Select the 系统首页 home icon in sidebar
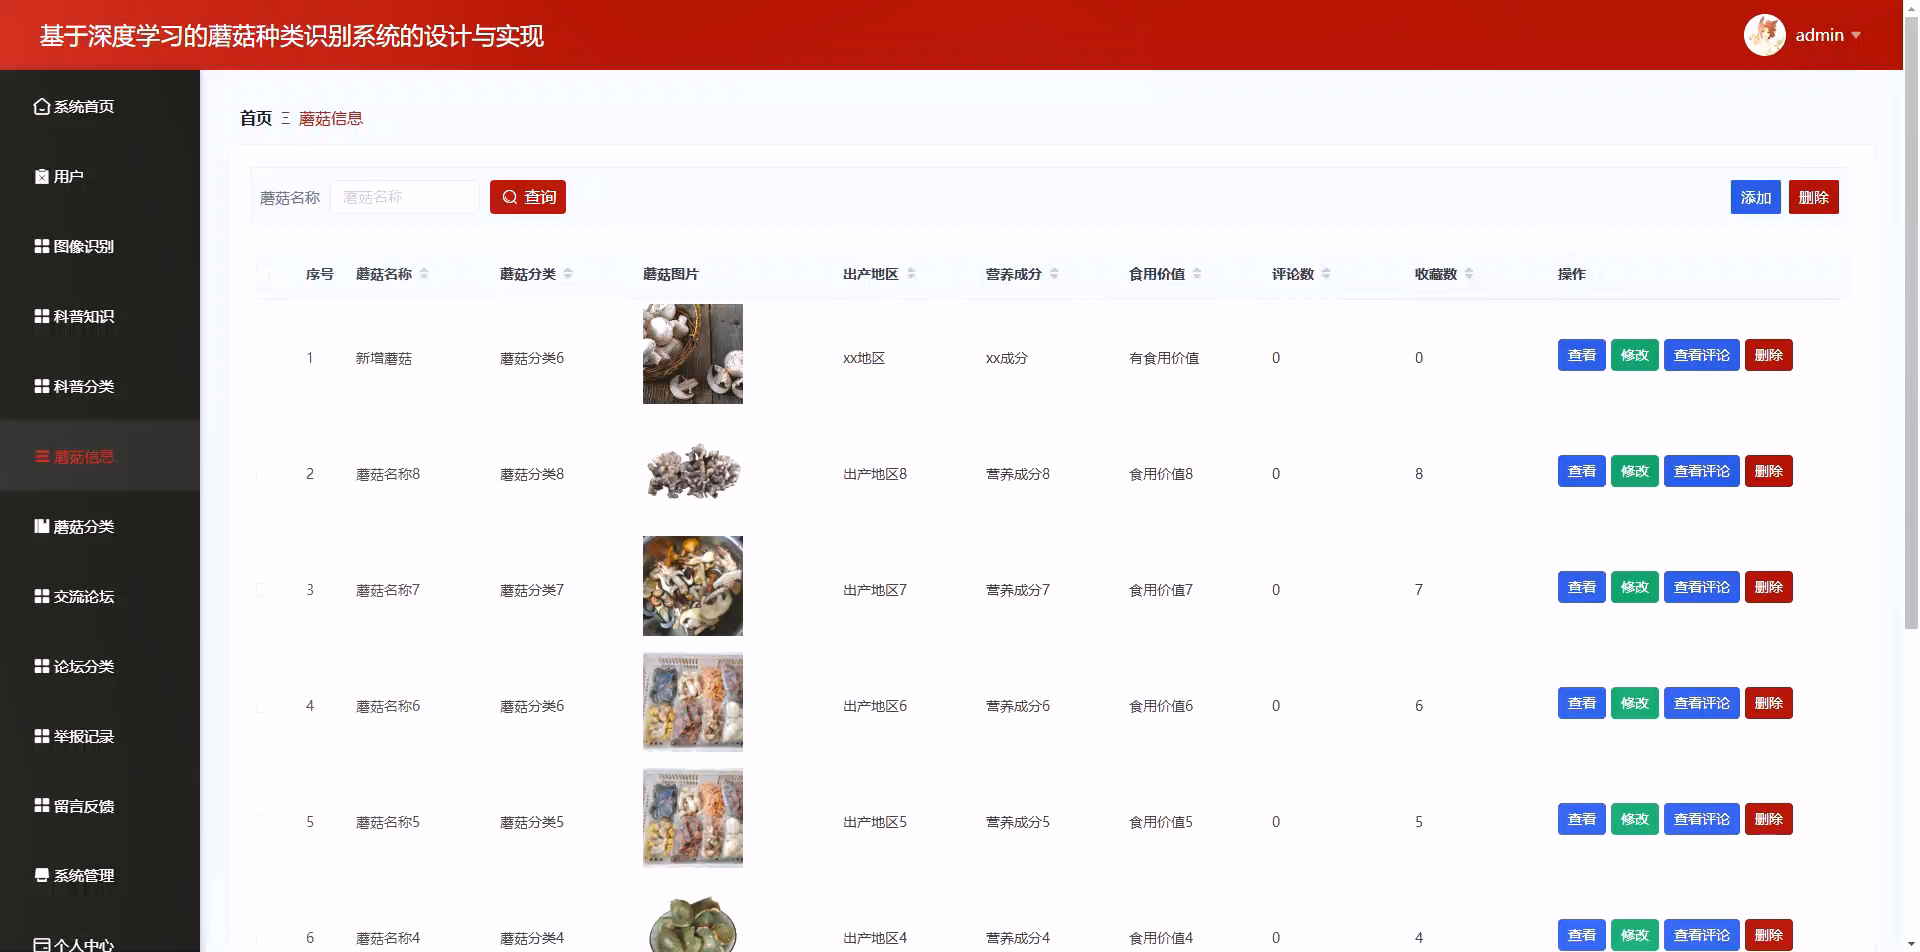The height and width of the screenshot is (952, 1920). tap(42, 106)
